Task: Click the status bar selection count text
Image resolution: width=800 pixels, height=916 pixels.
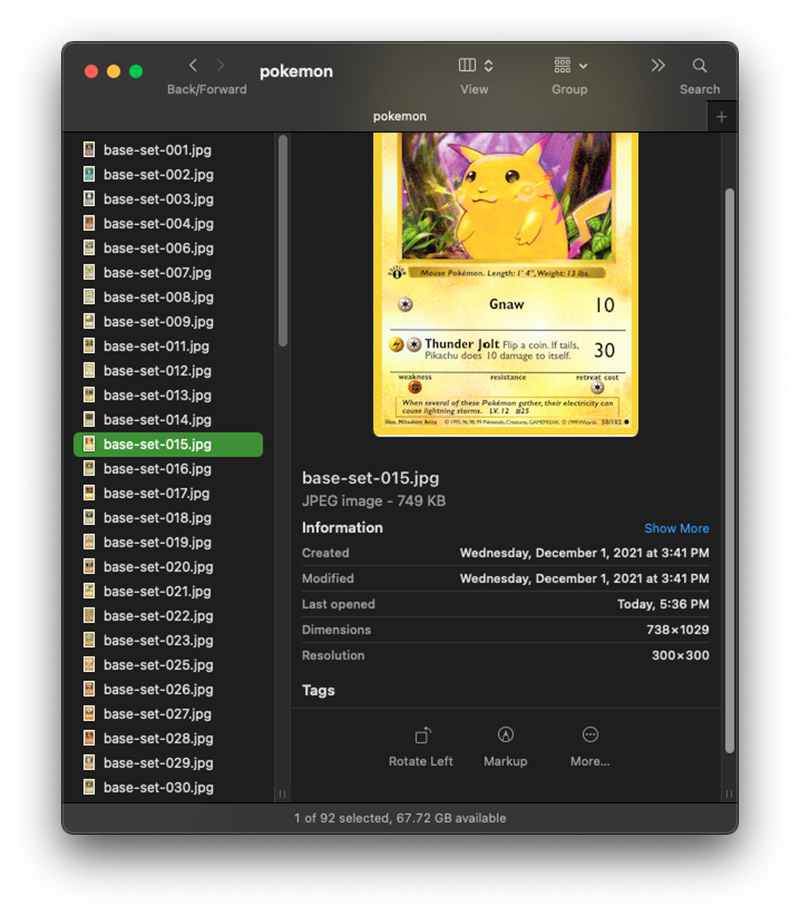Action: click(x=400, y=818)
